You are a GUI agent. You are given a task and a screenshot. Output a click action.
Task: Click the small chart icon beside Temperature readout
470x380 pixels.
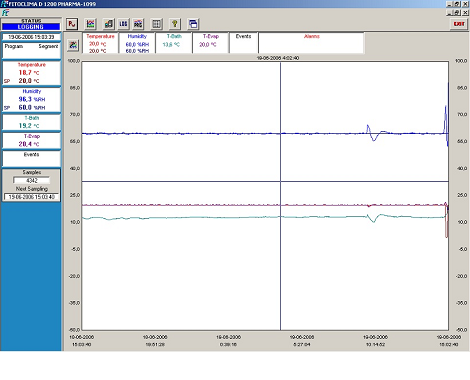73,45
